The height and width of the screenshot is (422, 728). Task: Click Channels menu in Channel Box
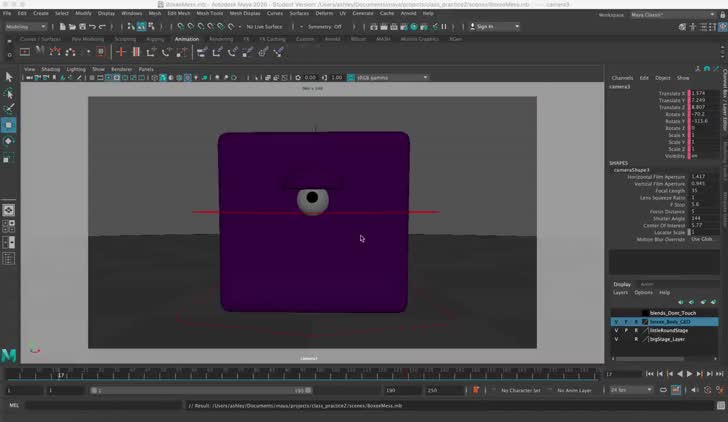click(622, 78)
